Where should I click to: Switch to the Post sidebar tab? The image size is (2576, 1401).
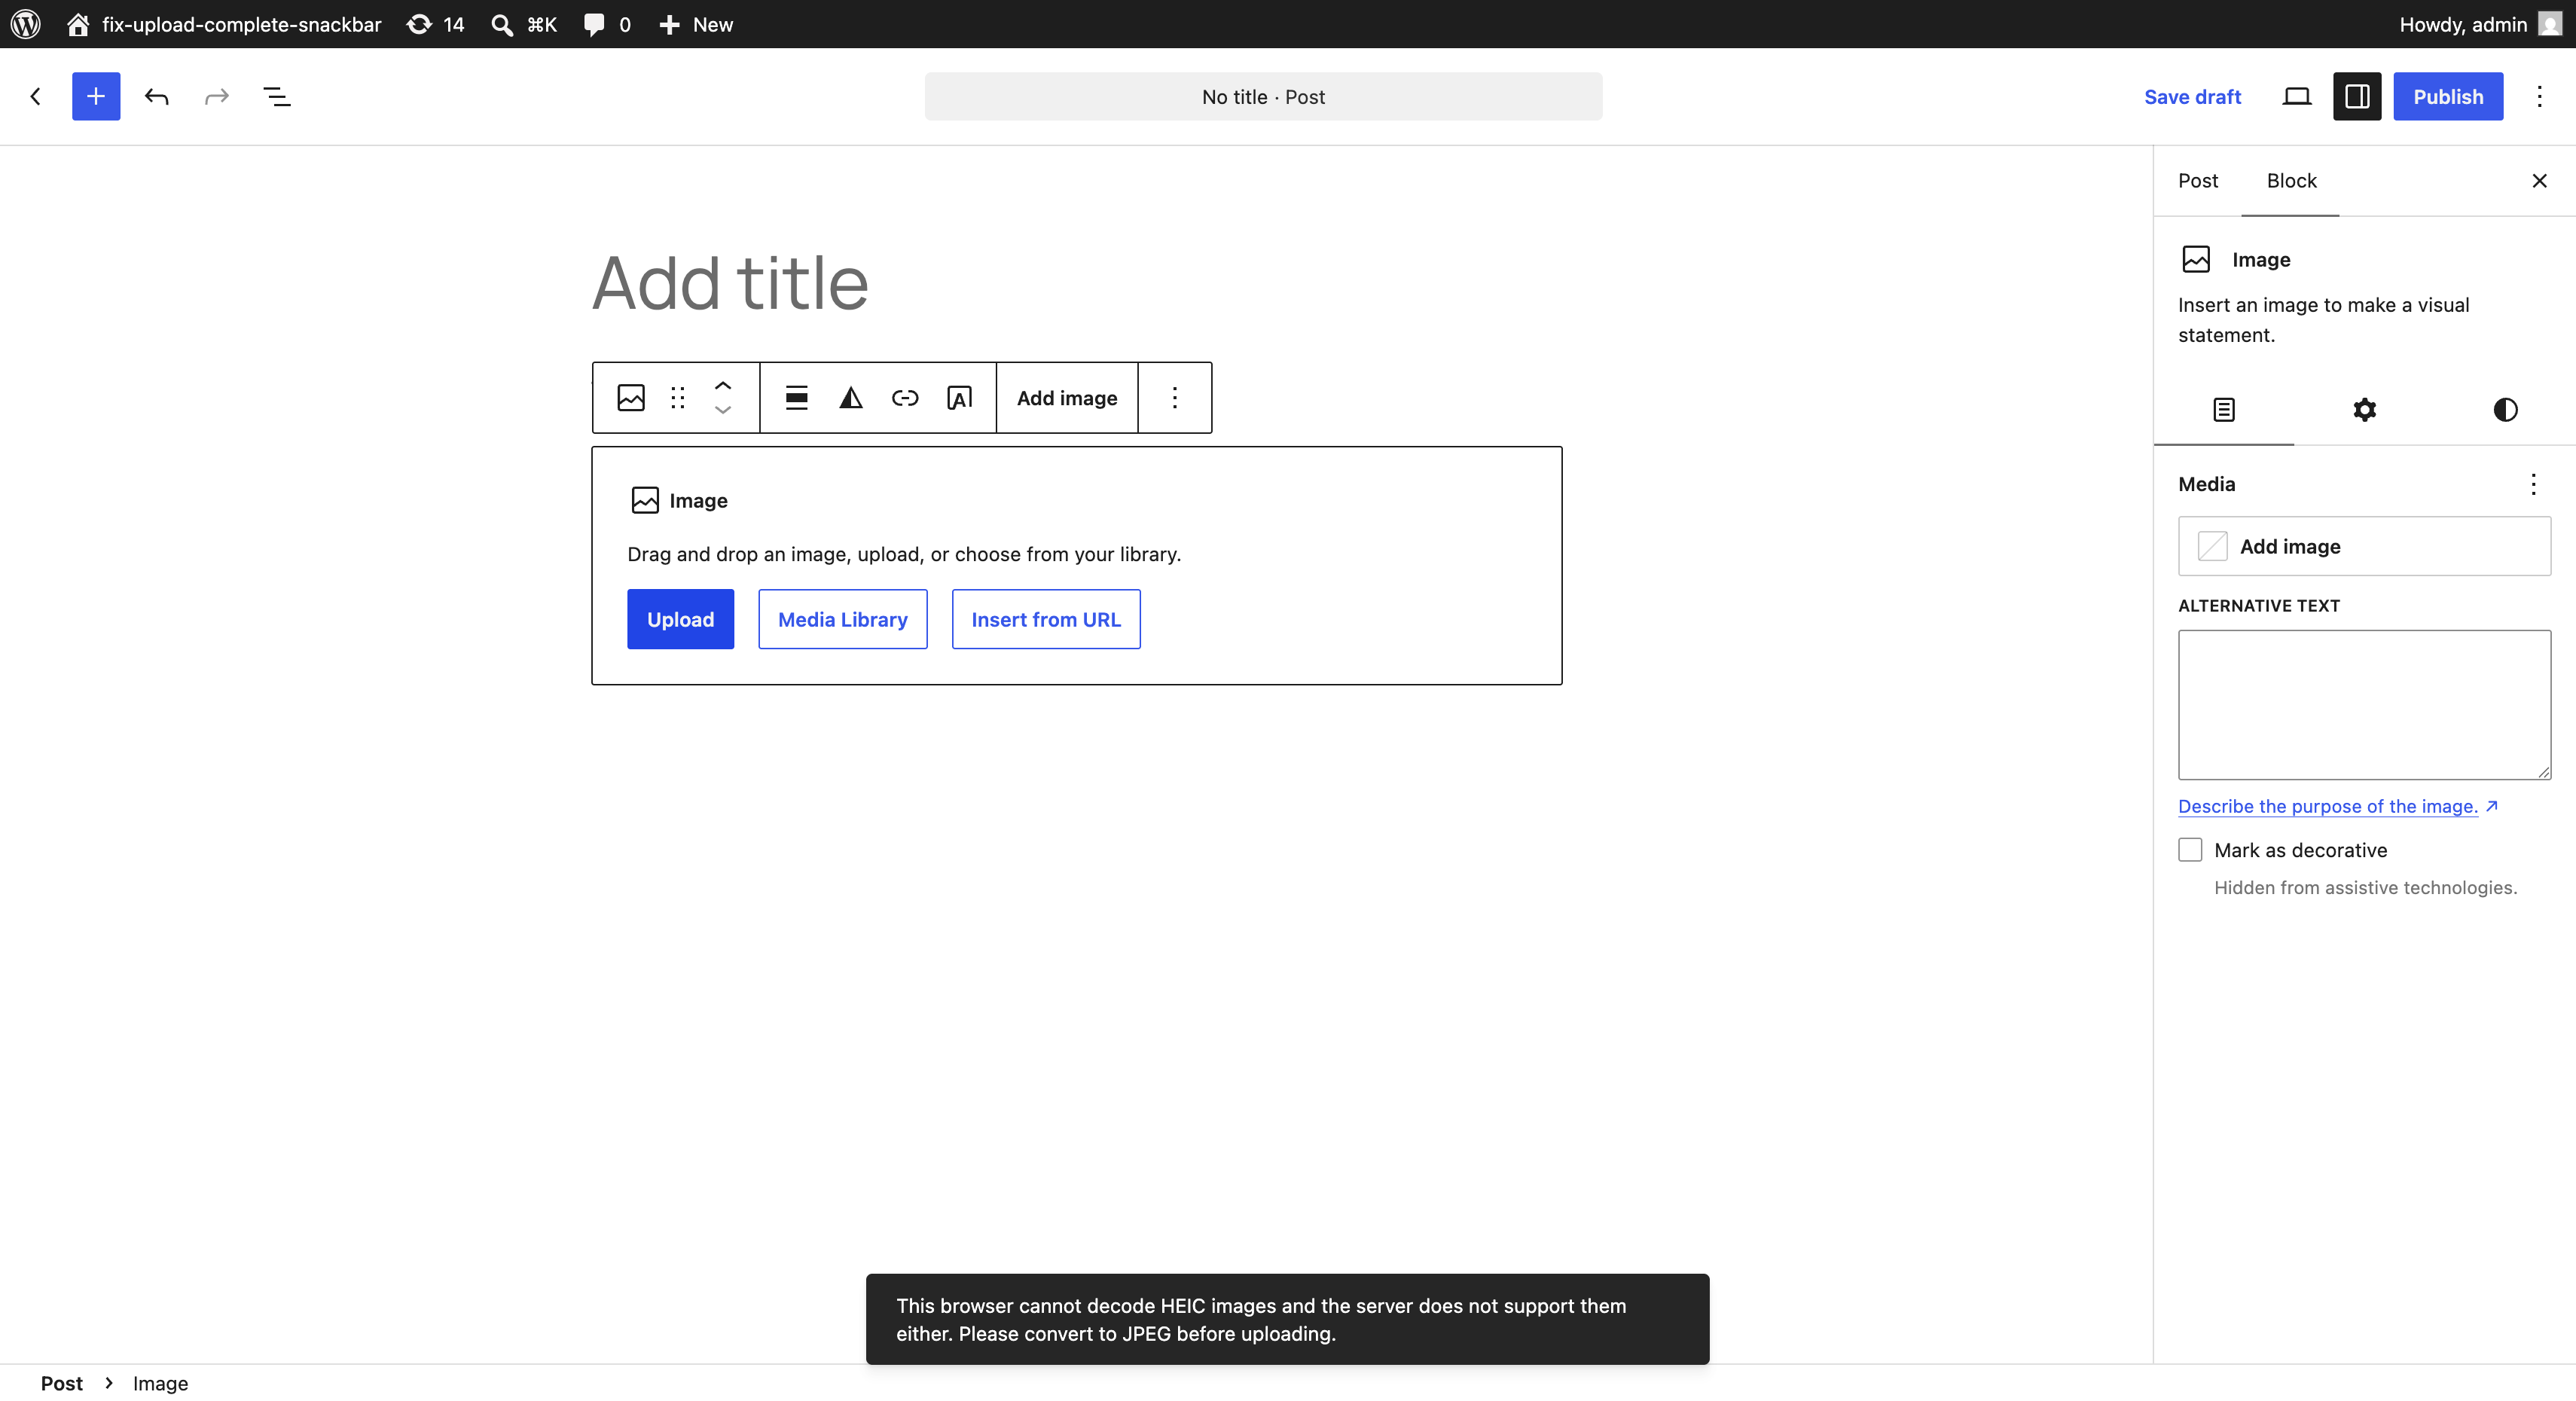point(2198,180)
